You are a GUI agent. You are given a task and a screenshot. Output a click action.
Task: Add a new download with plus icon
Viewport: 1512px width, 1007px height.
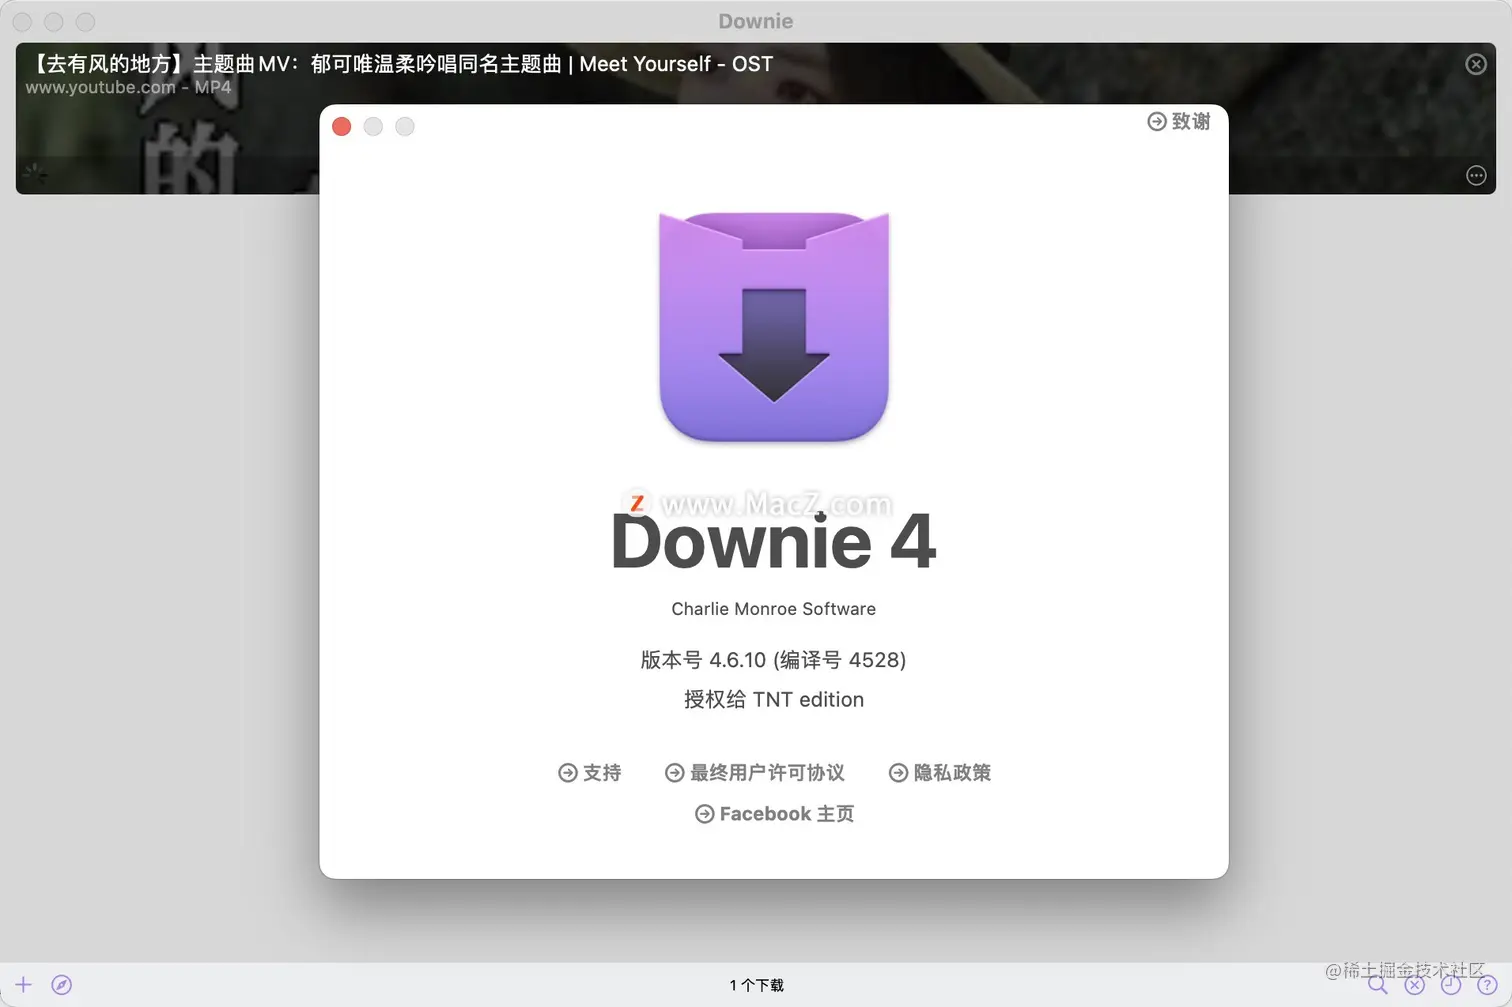click(23, 985)
